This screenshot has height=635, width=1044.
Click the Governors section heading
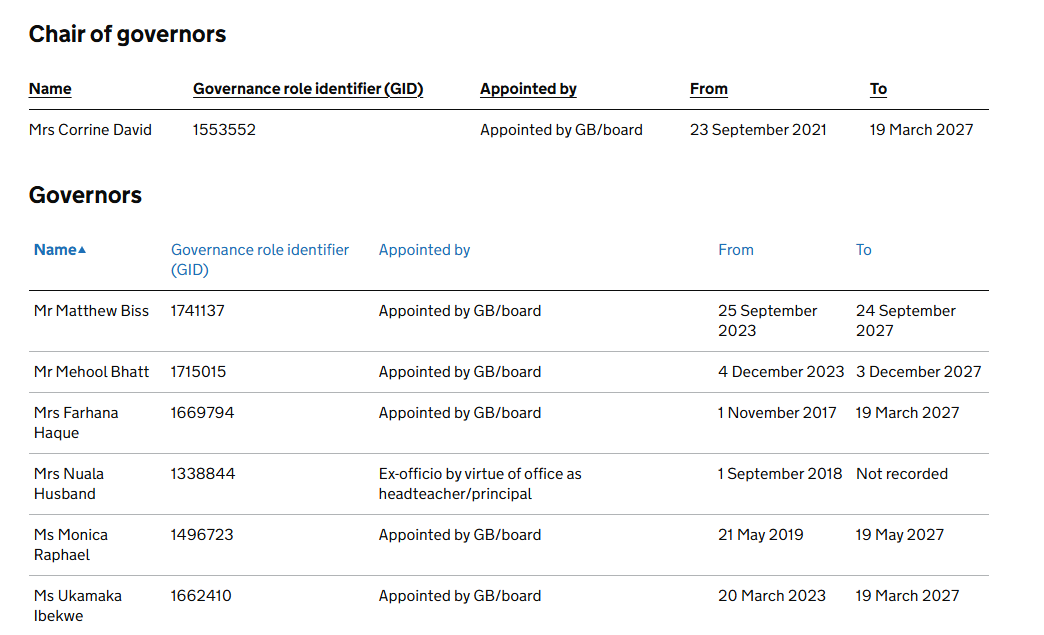(x=85, y=195)
